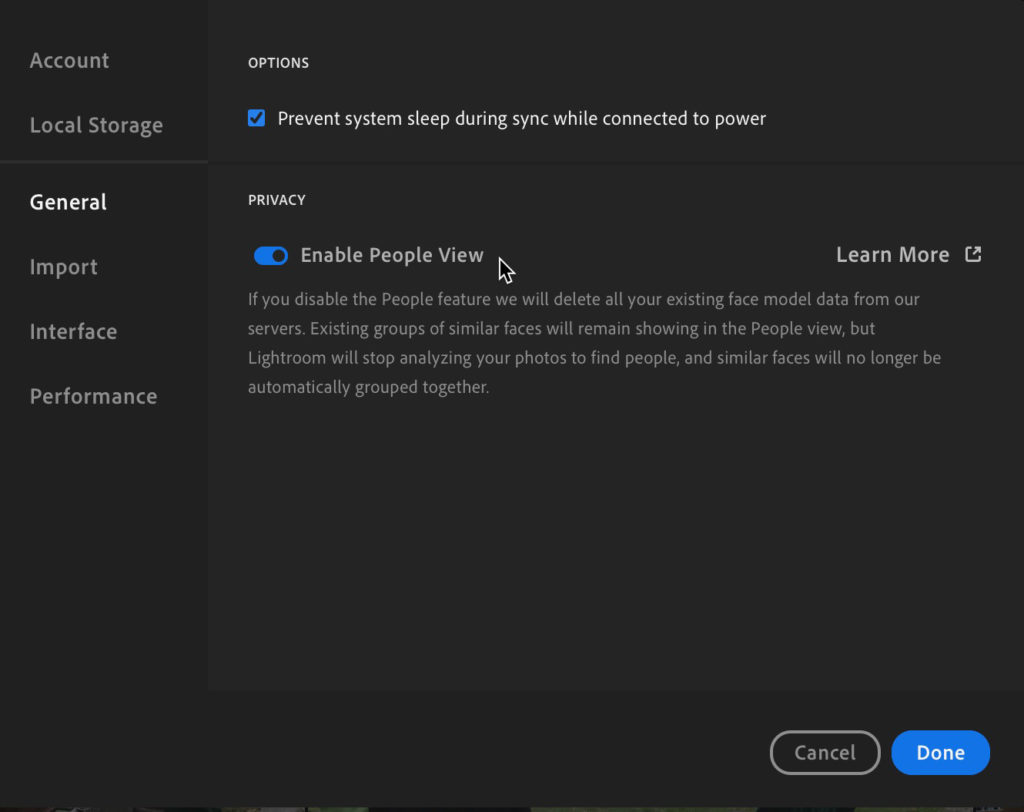Screen dimensions: 1024x812
Task: Click the Prevent system sleep label text
Action: click(522, 118)
